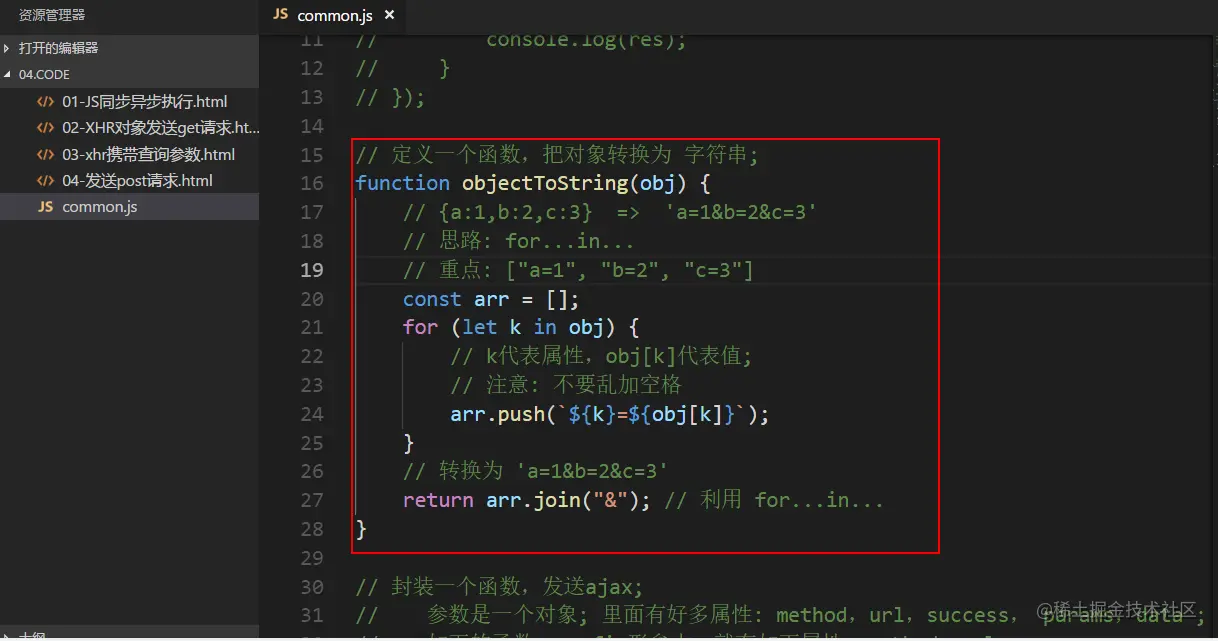Click the closing brace on line 28
This screenshot has width=1218, height=641.
[362, 529]
